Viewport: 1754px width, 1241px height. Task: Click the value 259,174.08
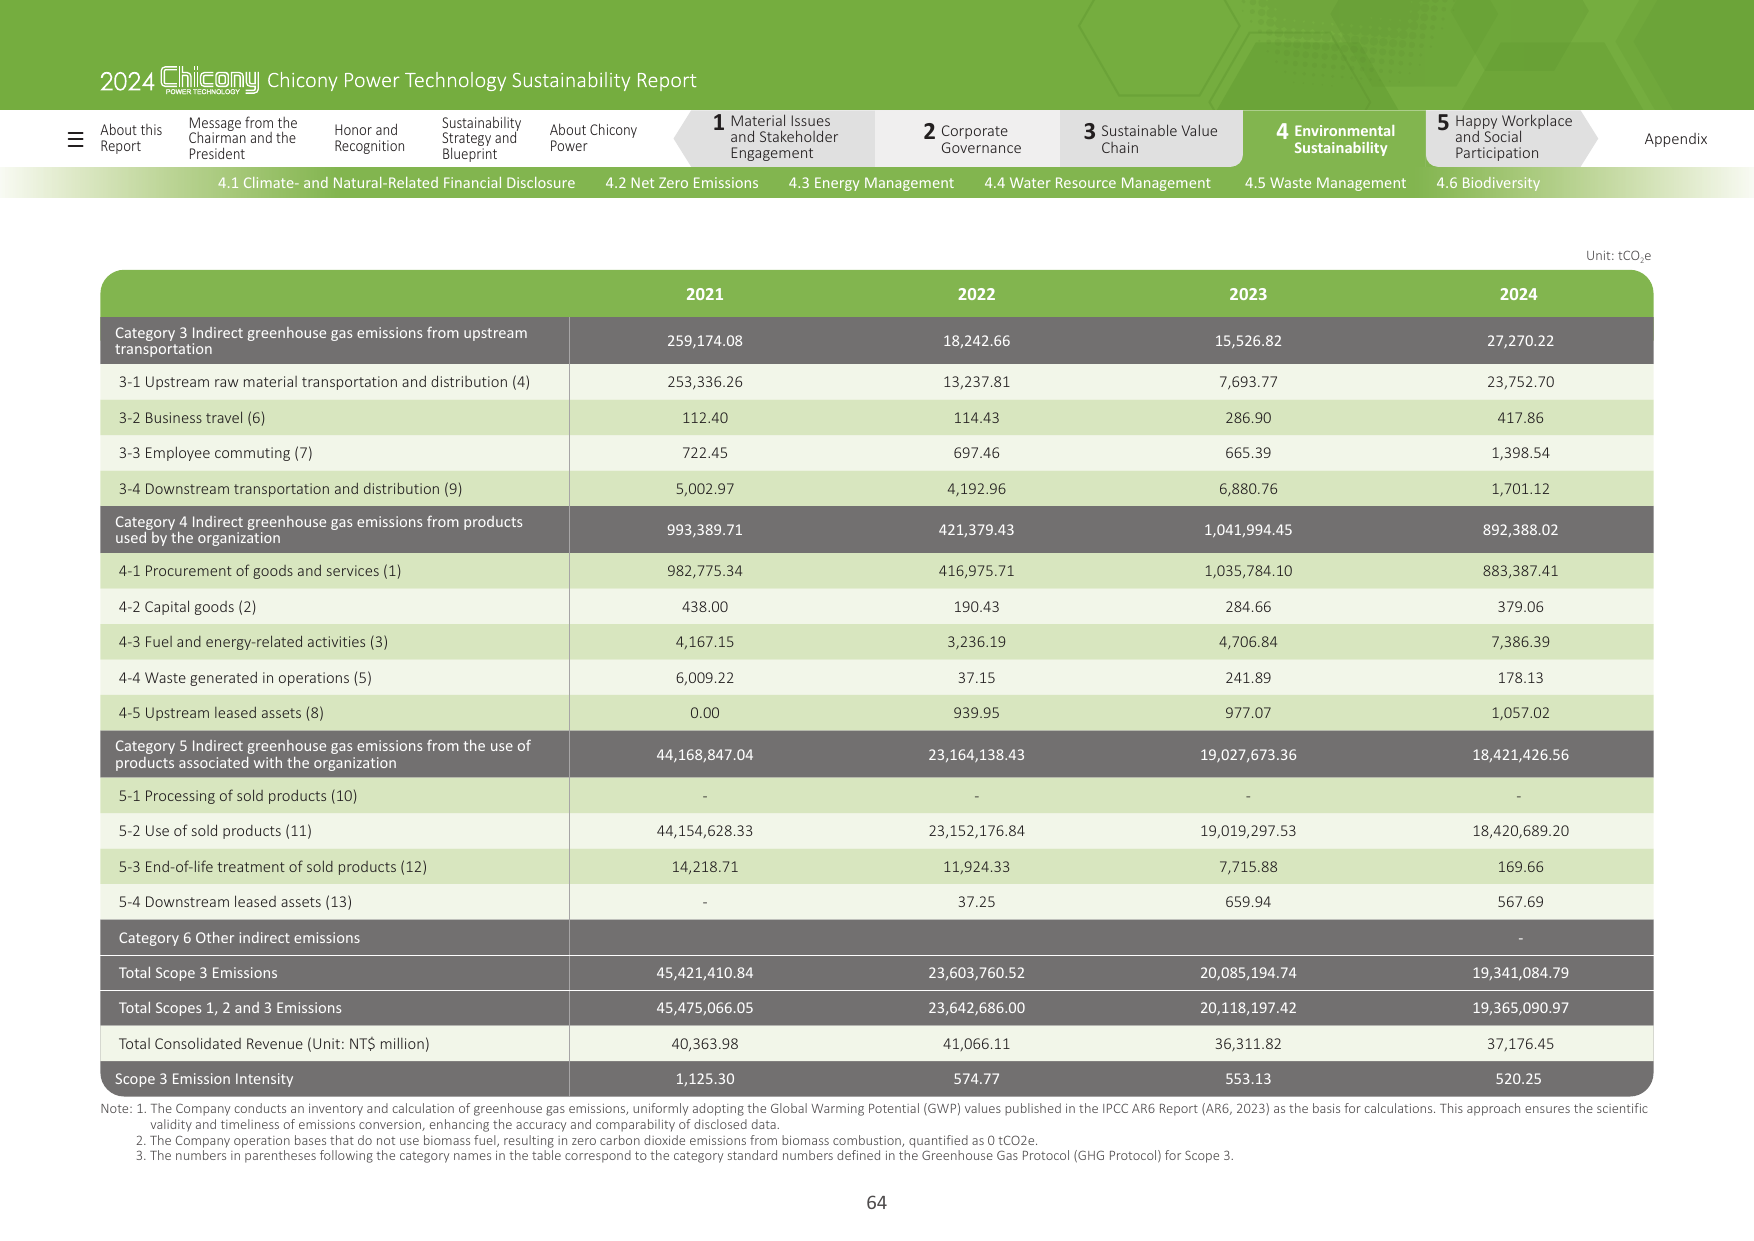pos(705,341)
